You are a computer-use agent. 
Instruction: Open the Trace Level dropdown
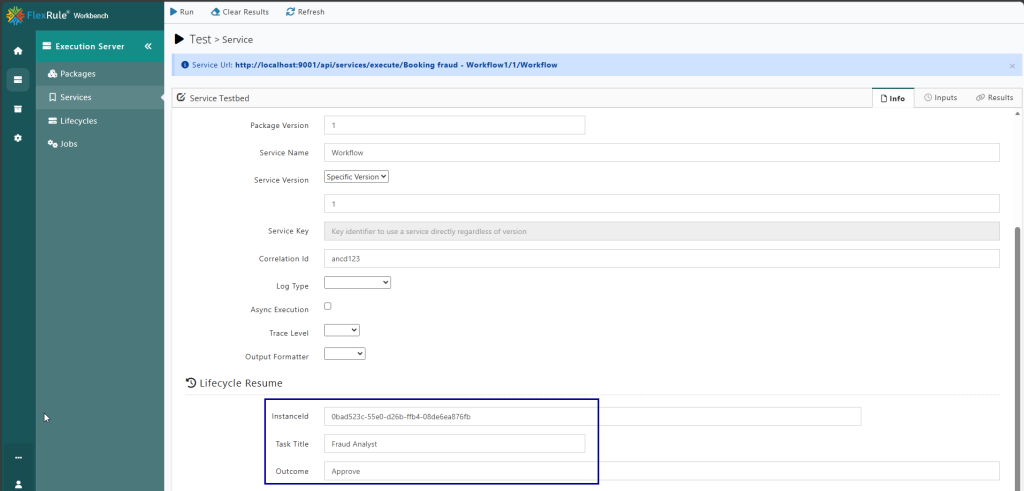[342, 330]
